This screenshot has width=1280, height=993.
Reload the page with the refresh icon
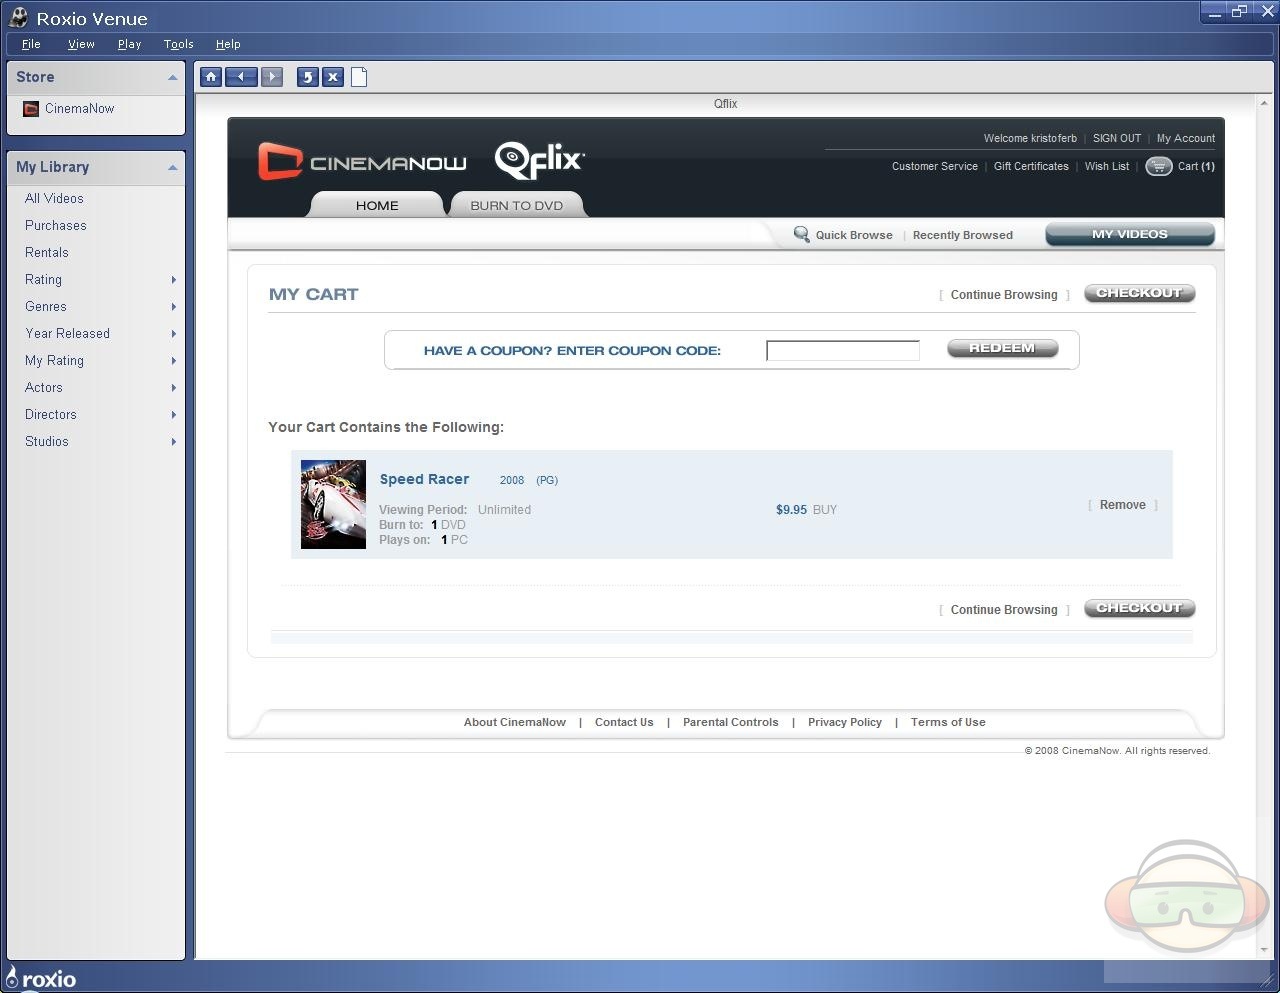[x=308, y=77]
